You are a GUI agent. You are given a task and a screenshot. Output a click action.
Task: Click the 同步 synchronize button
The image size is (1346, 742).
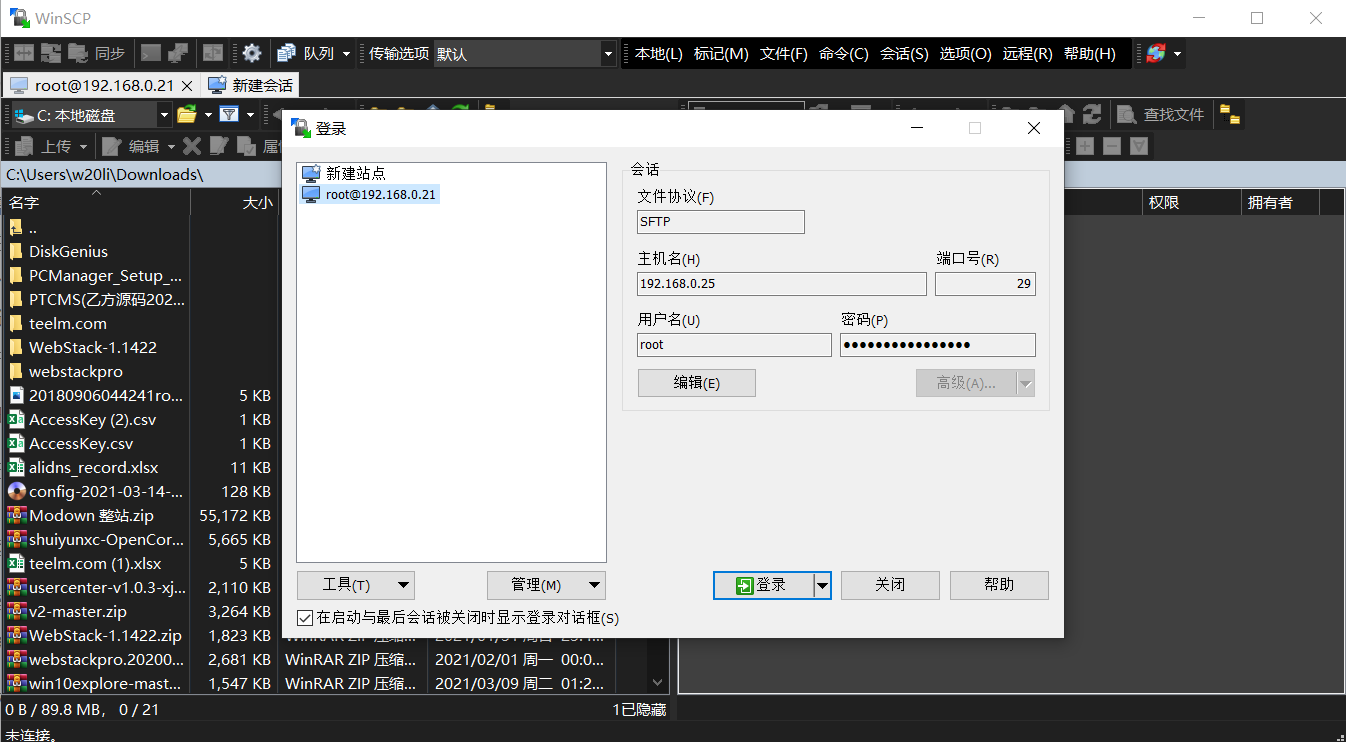pos(97,53)
